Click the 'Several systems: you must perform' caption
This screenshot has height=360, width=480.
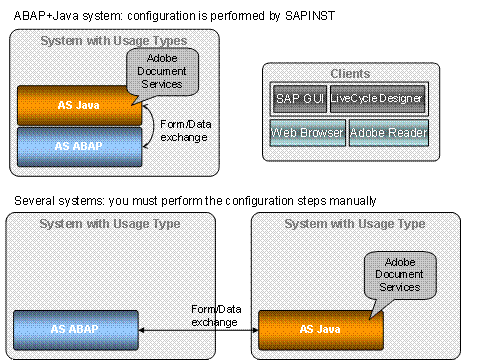pyautogui.click(x=195, y=201)
